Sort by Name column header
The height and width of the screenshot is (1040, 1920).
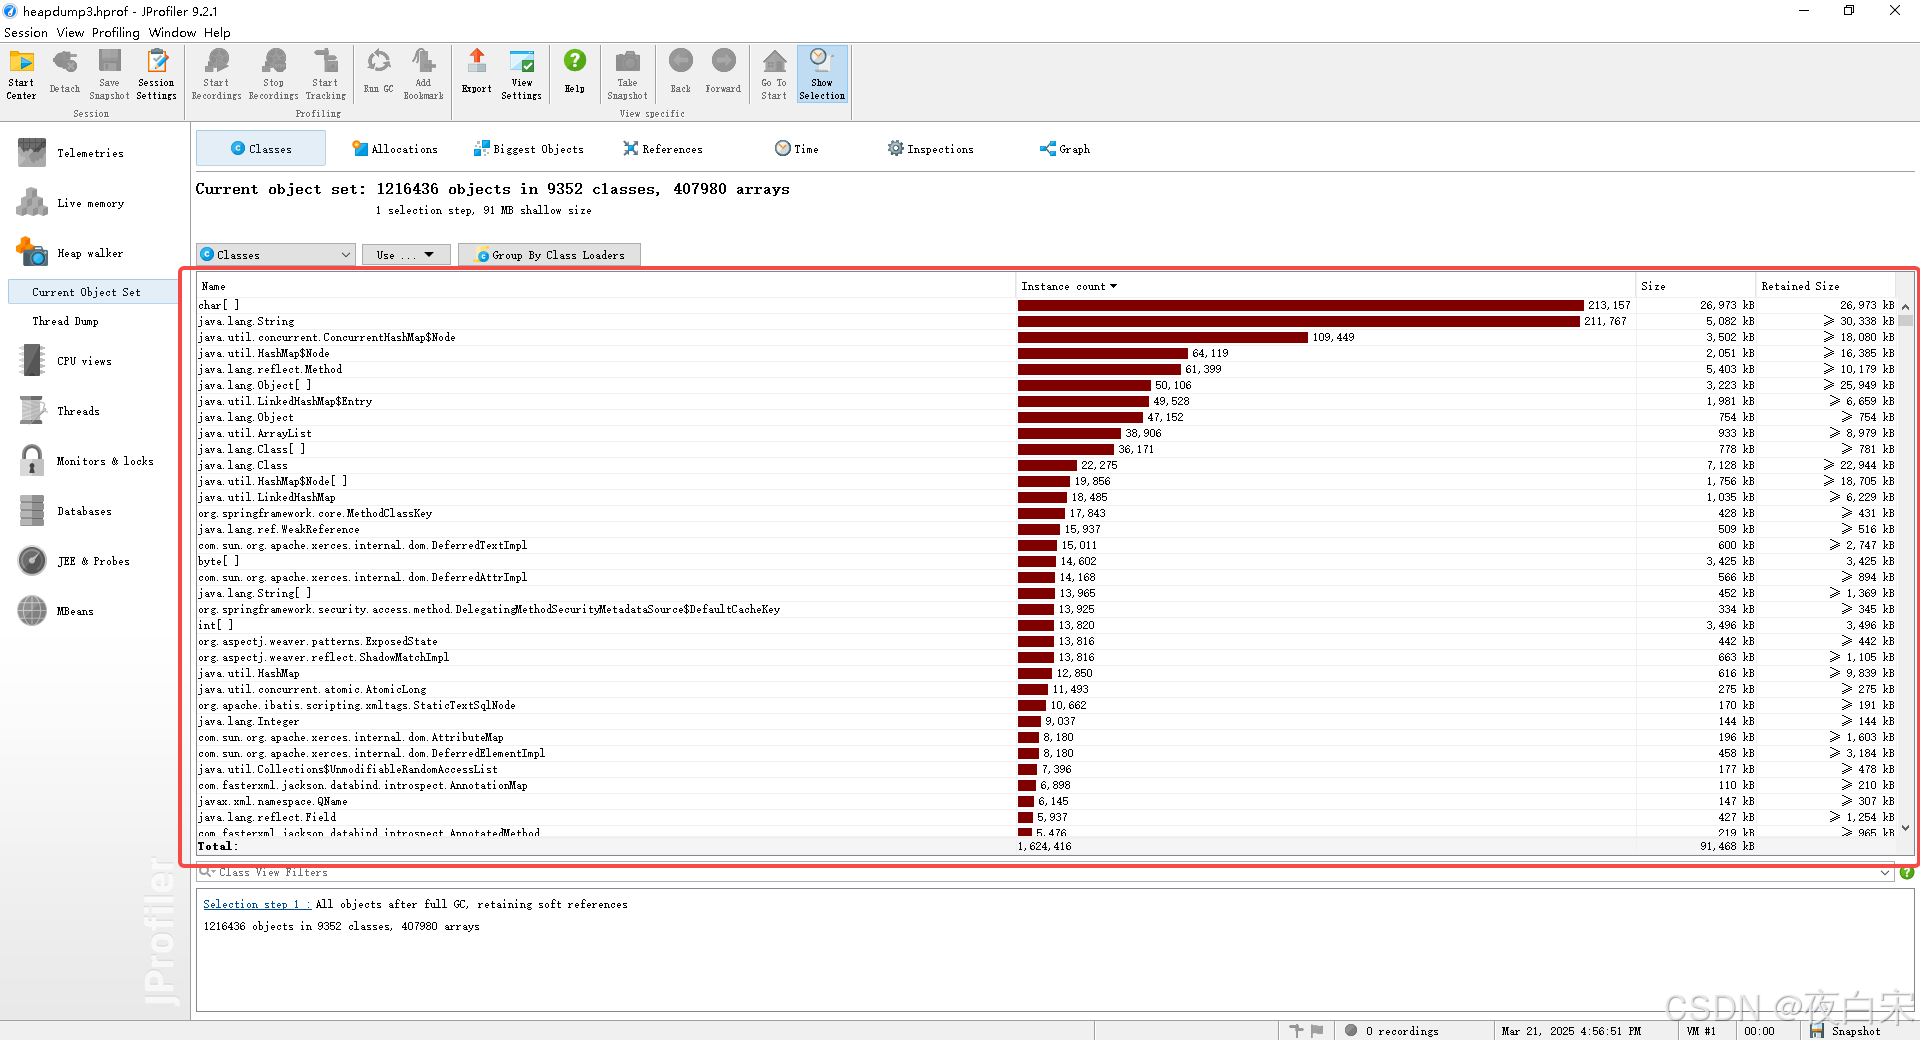(x=606, y=286)
